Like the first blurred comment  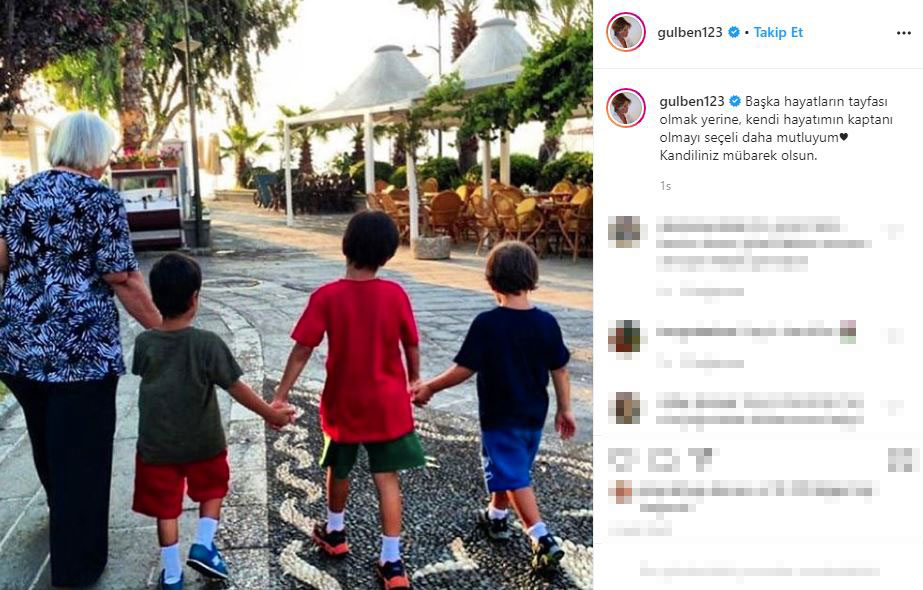pyautogui.click(x=895, y=231)
